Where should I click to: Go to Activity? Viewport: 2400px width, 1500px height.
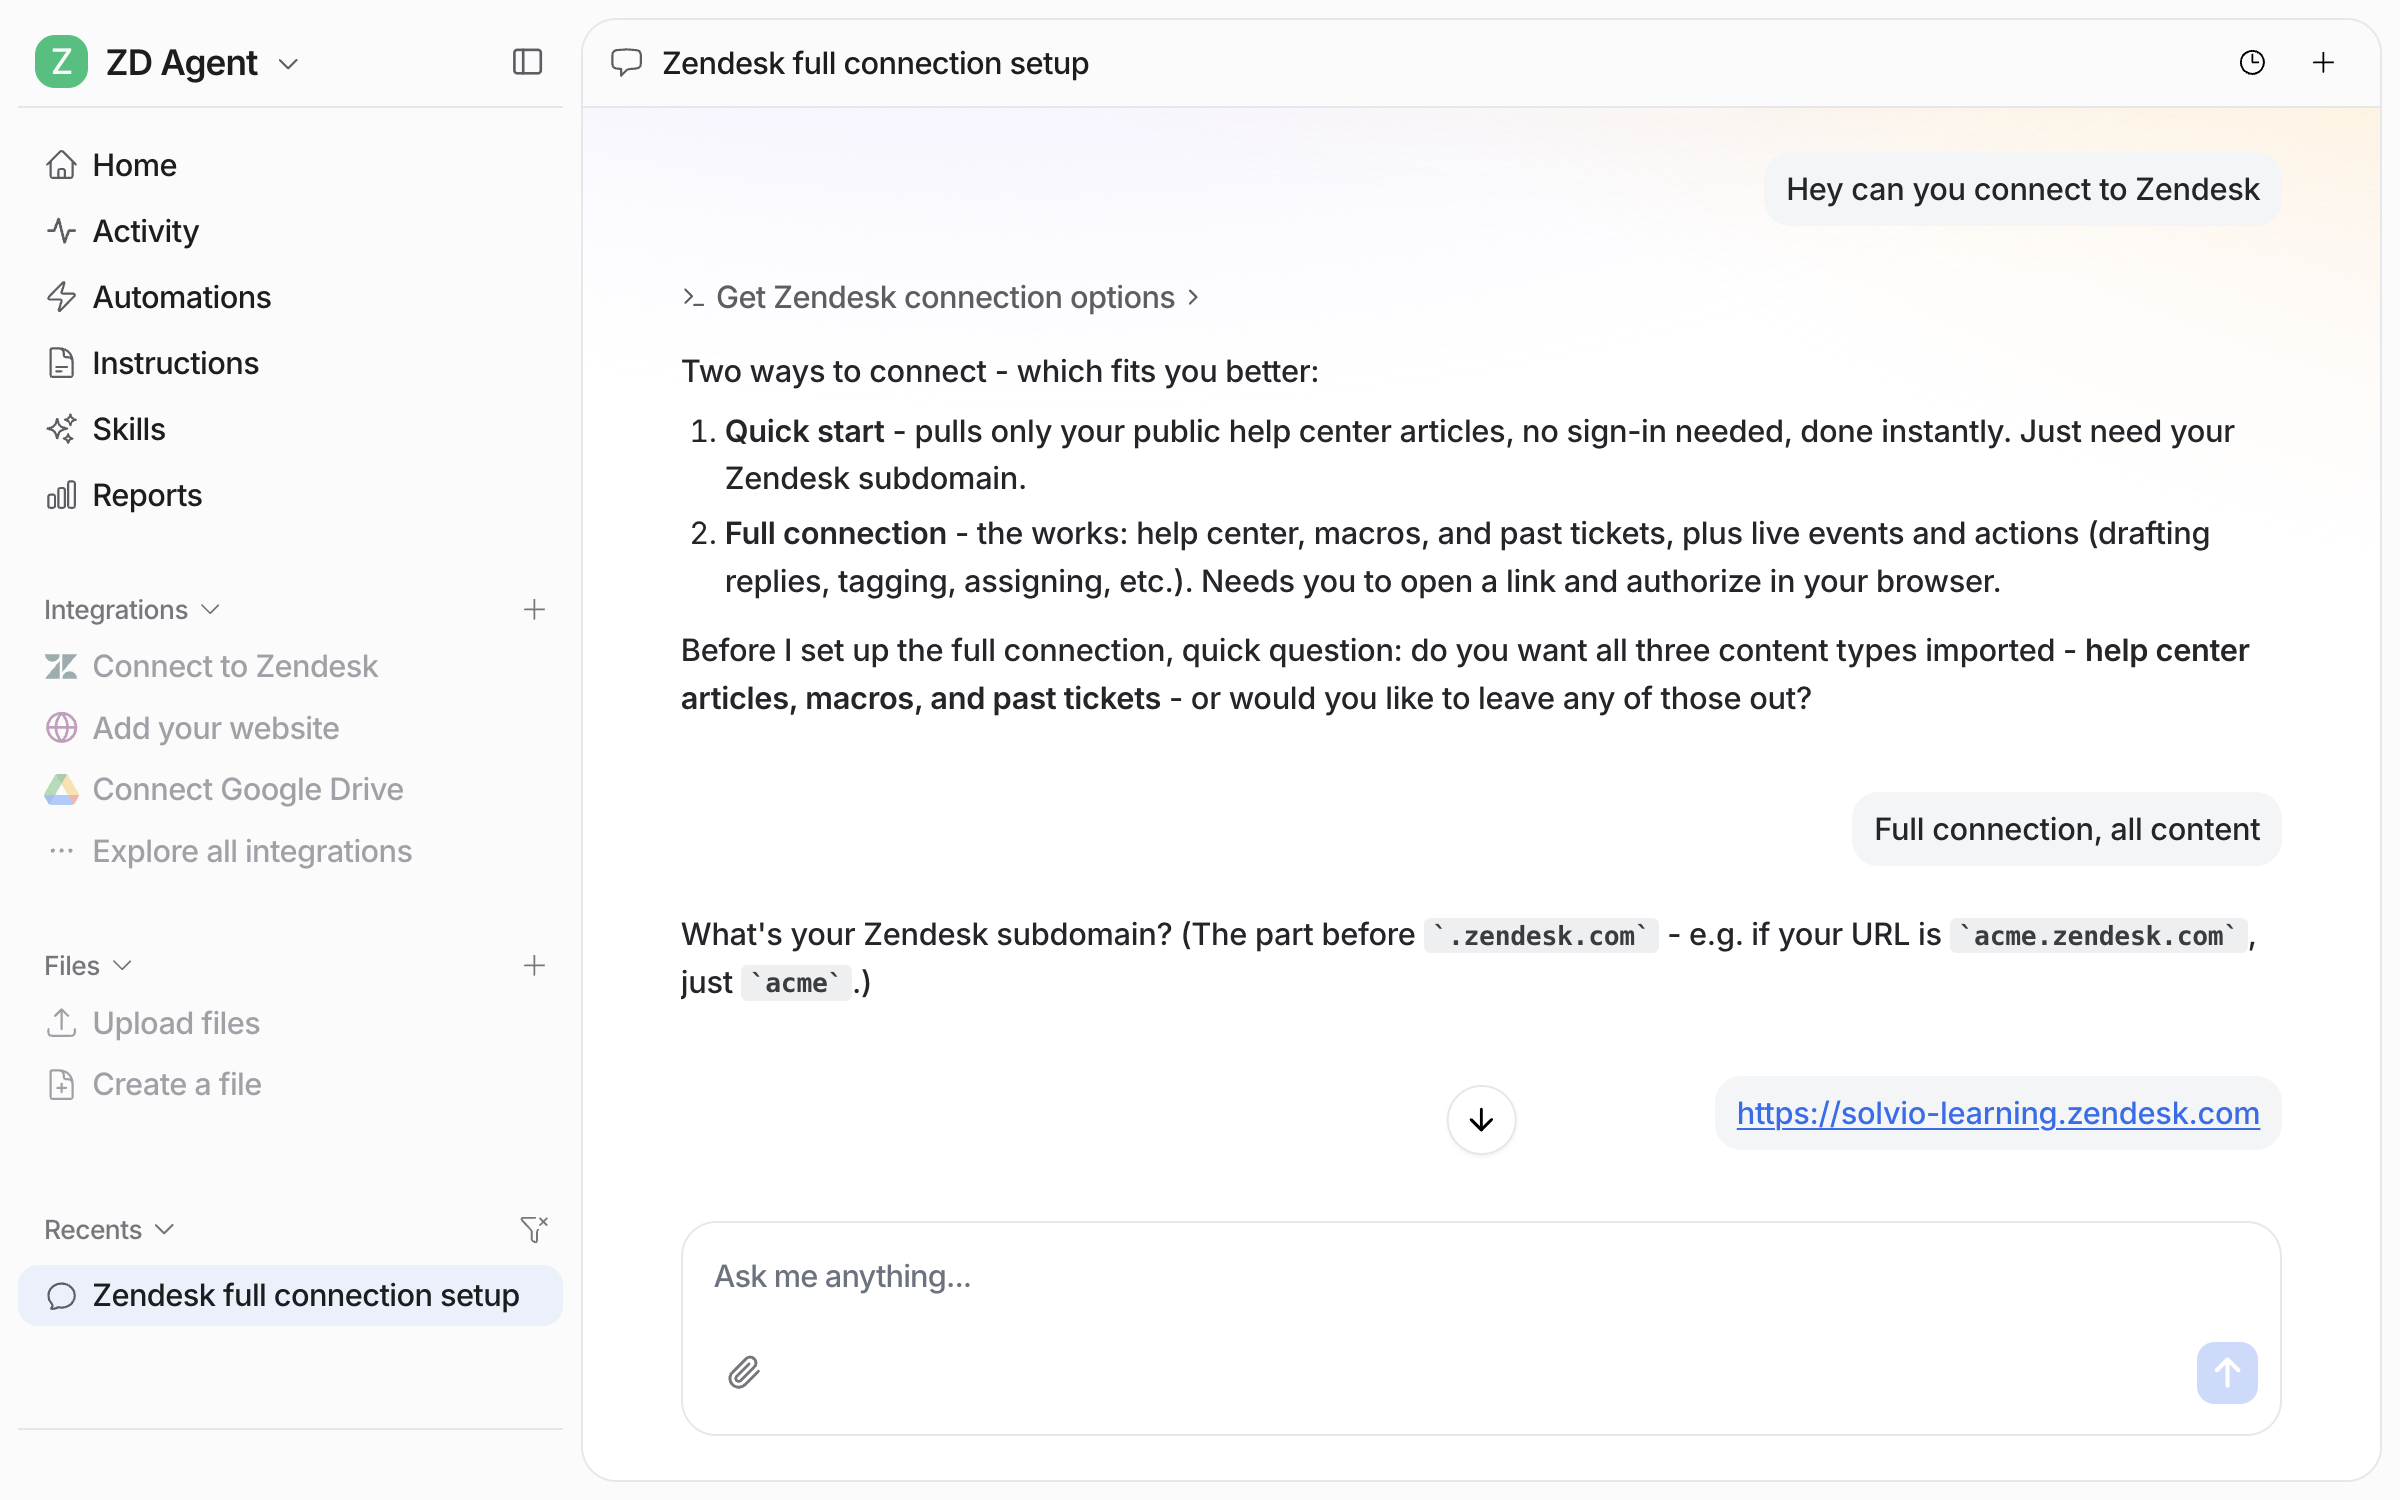145,231
